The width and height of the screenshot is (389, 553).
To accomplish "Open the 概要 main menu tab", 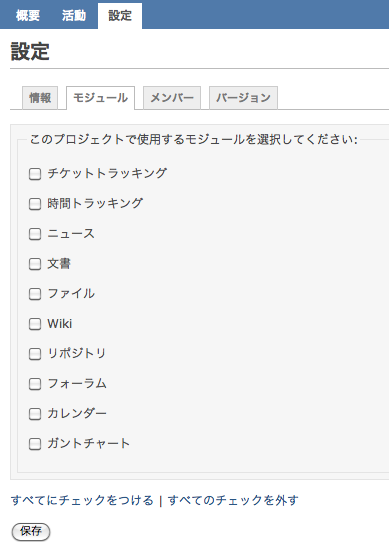I will tap(28, 16).
